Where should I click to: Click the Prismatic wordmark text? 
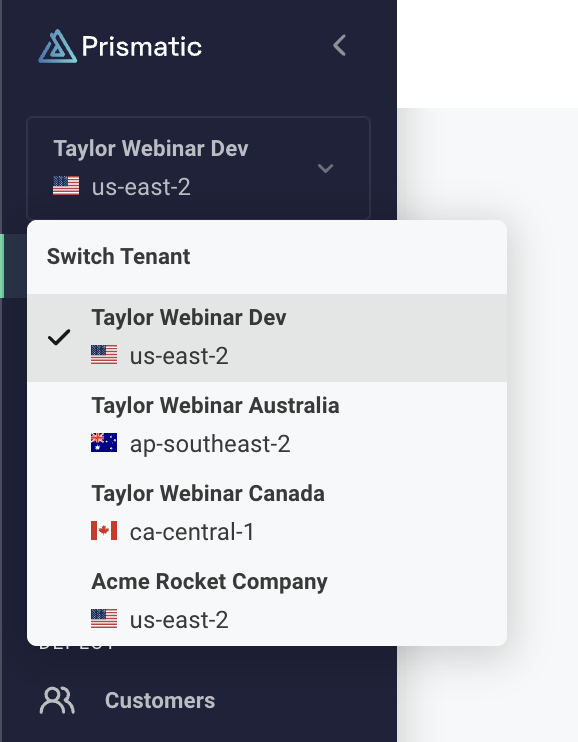[142, 46]
